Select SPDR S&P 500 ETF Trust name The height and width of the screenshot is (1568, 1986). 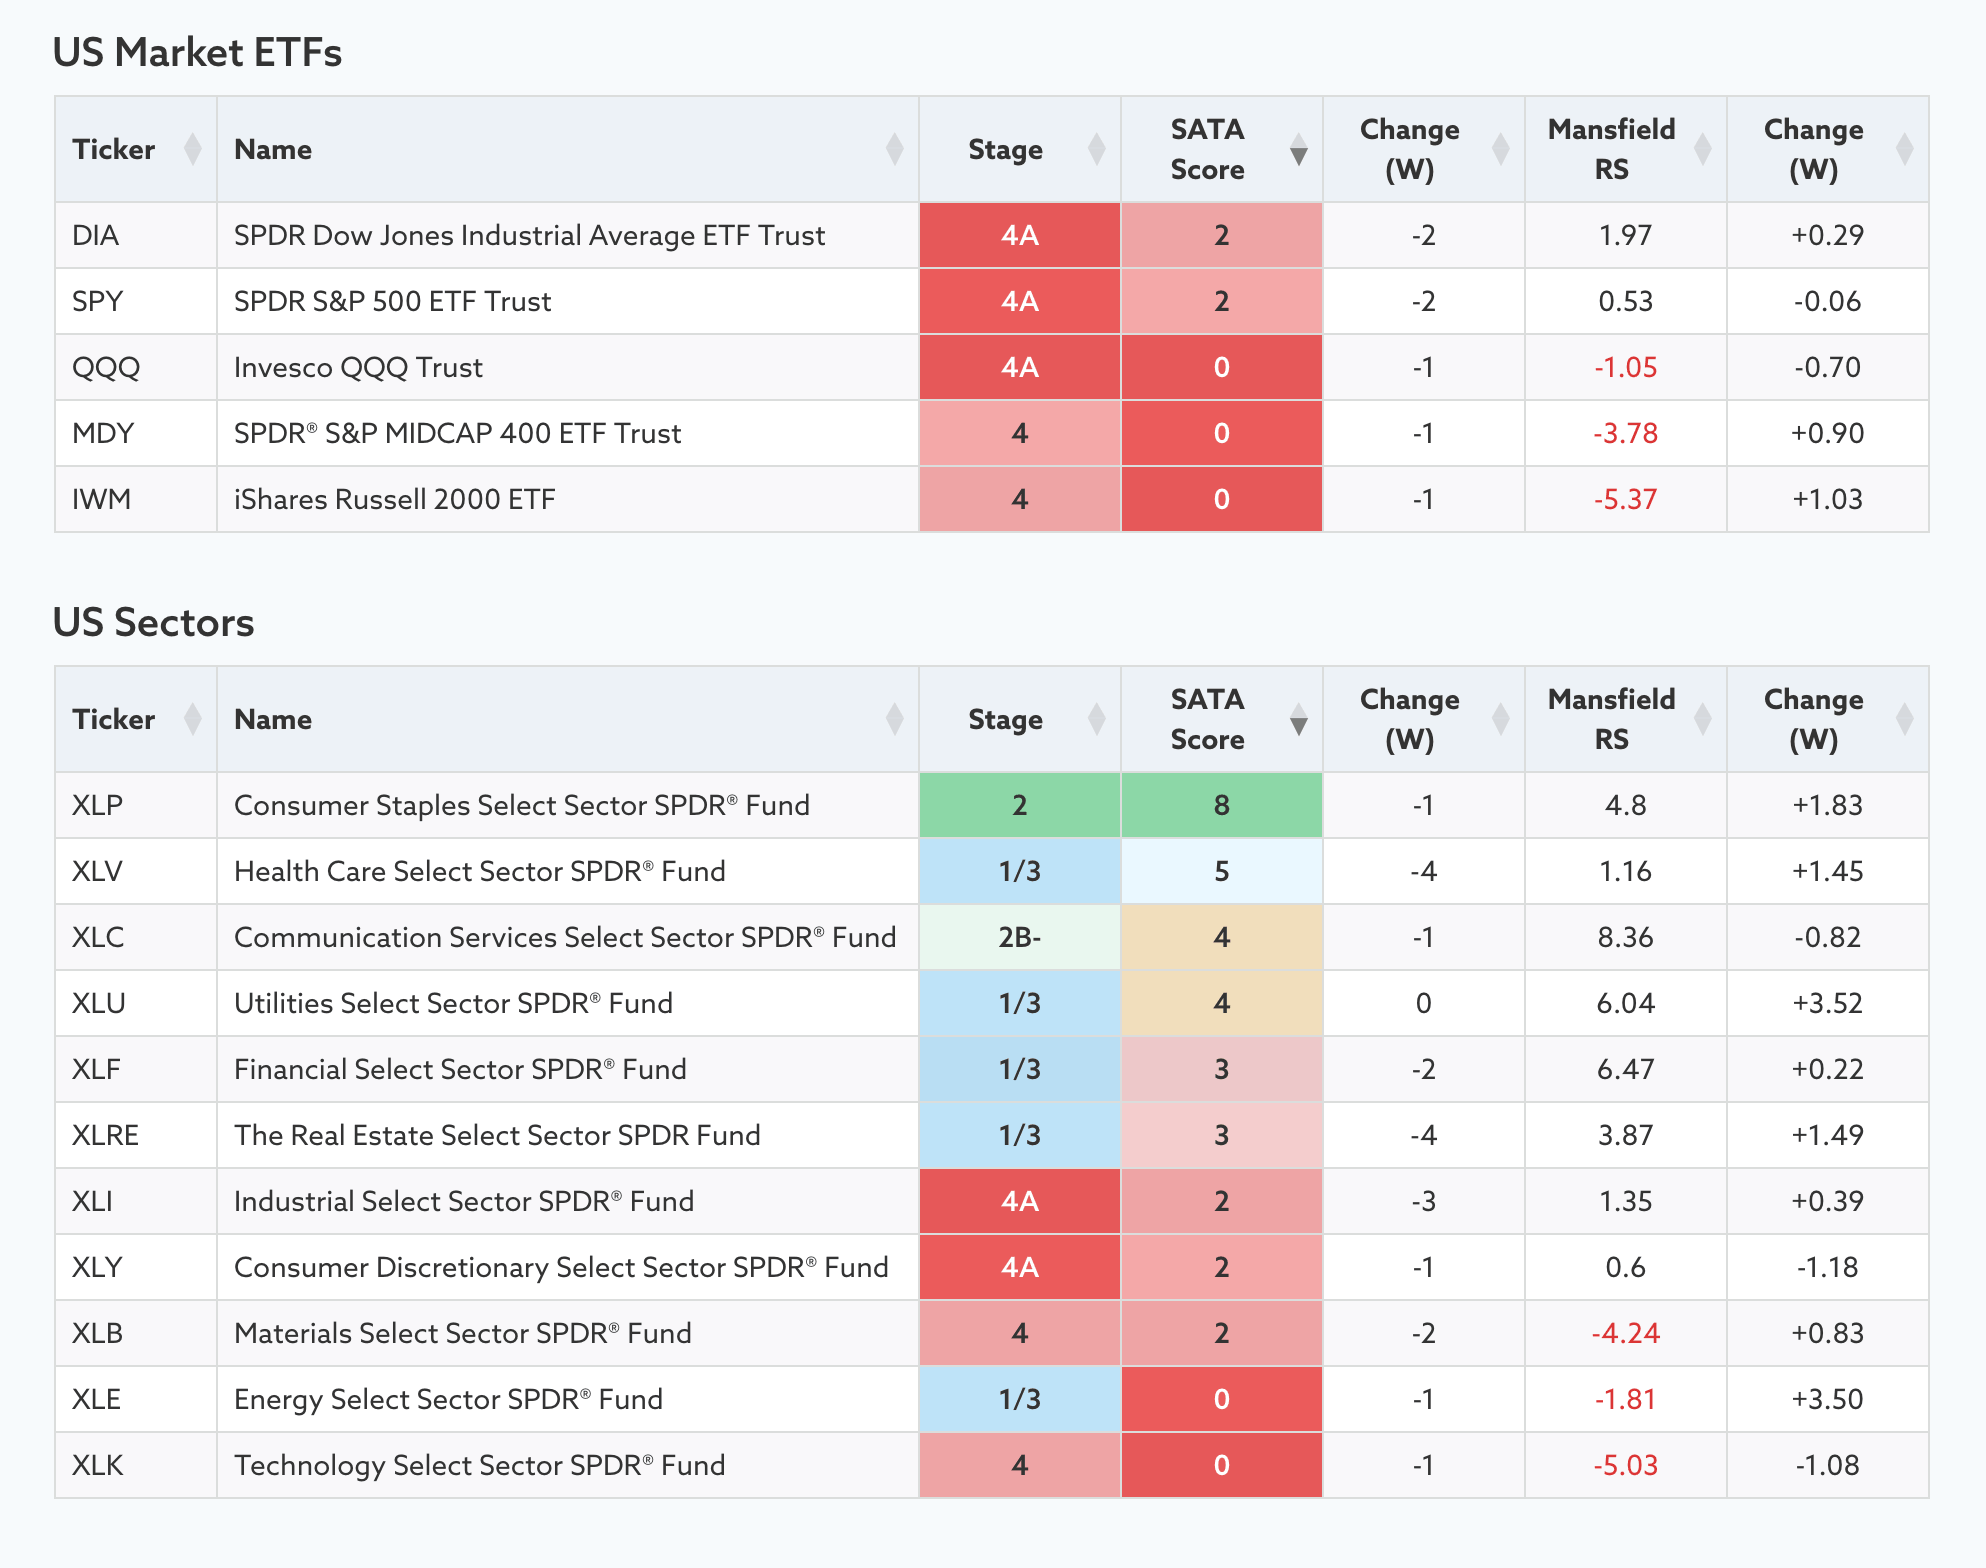(392, 301)
